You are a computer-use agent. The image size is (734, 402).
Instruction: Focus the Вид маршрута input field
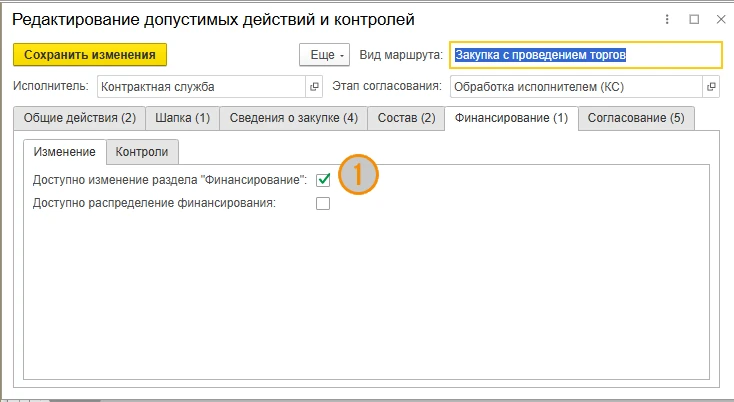coord(586,55)
